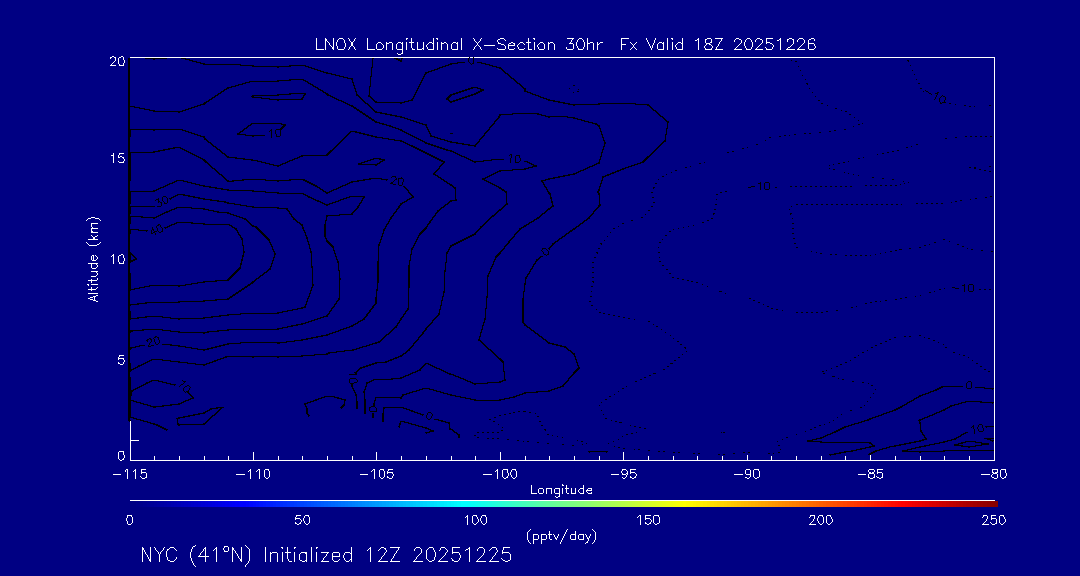
Task: Click the longitude tick label -95
Action: 623,475
